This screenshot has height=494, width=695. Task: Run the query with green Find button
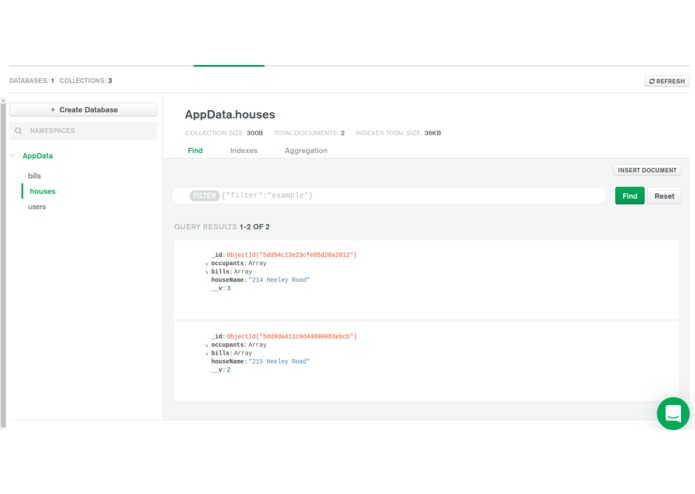tap(629, 196)
